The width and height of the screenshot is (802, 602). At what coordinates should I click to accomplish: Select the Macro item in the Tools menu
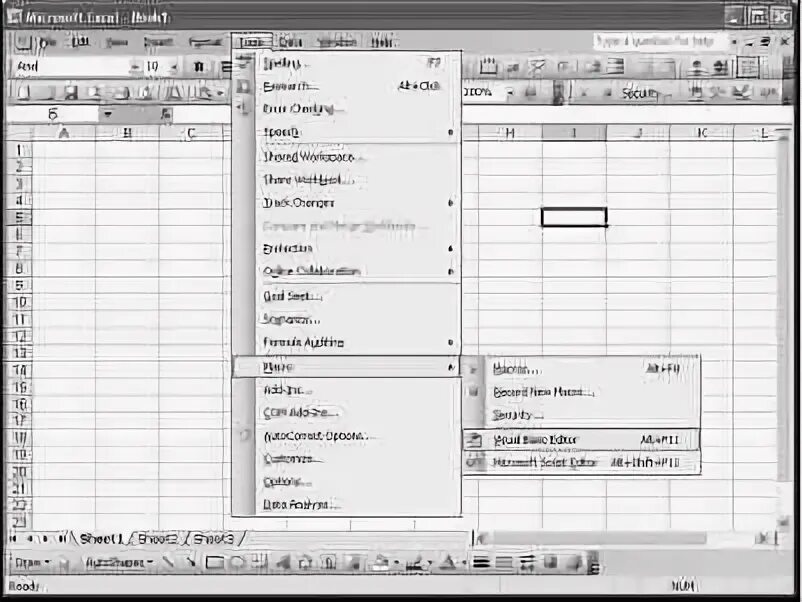click(346, 367)
